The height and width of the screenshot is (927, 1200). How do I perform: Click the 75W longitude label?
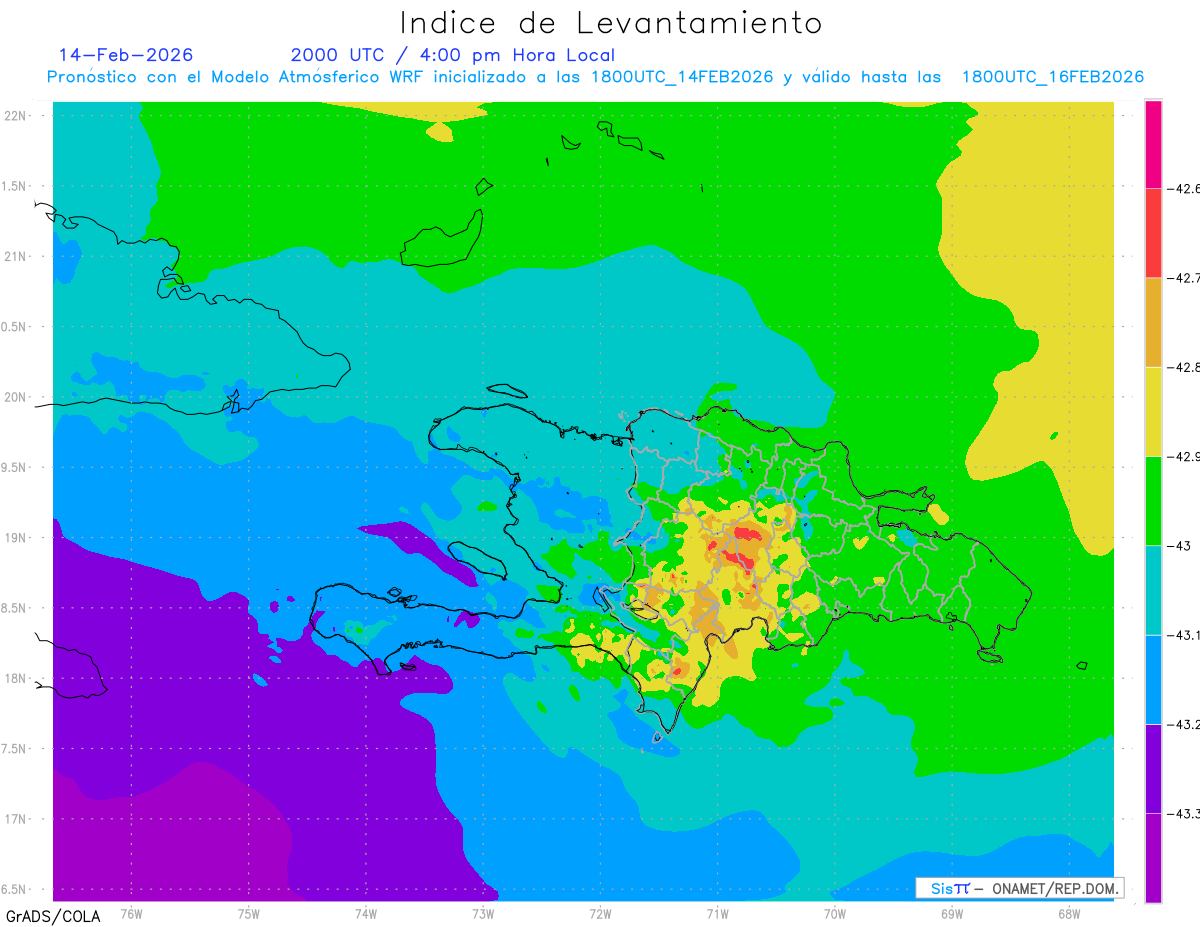[248, 913]
